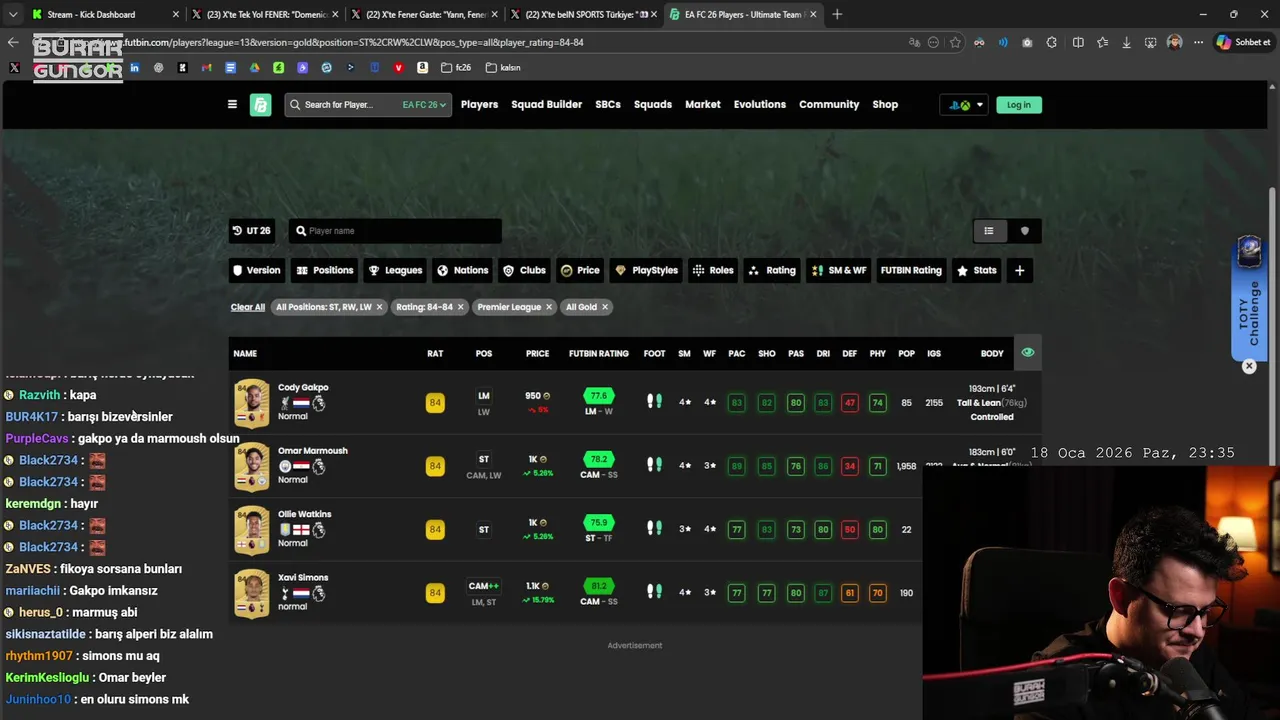
Task: Open the FUTBIN hamburger menu
Action: coord(232,105)
